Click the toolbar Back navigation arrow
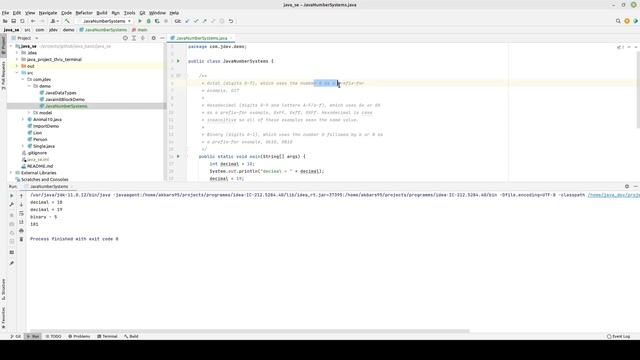 coord(33,21)
